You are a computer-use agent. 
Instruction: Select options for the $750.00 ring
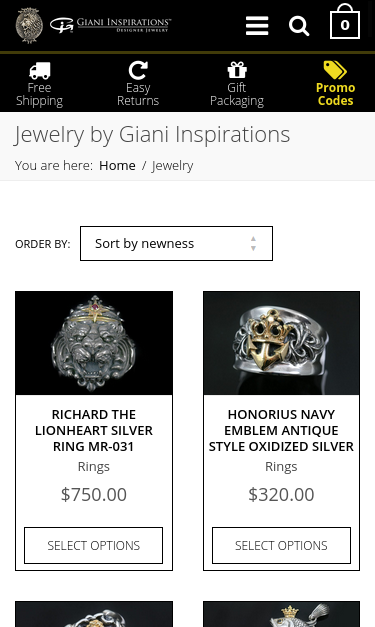[94, 545]
